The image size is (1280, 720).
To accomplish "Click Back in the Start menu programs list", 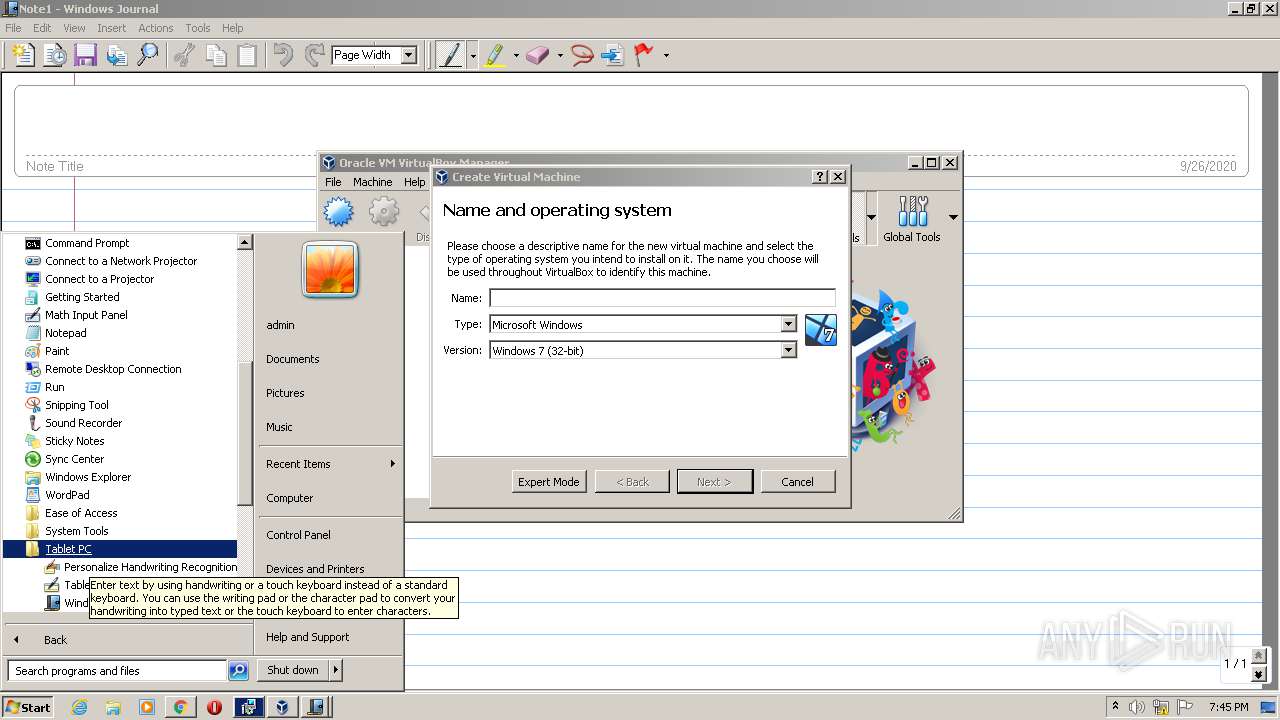I will [x=55, y=640].
